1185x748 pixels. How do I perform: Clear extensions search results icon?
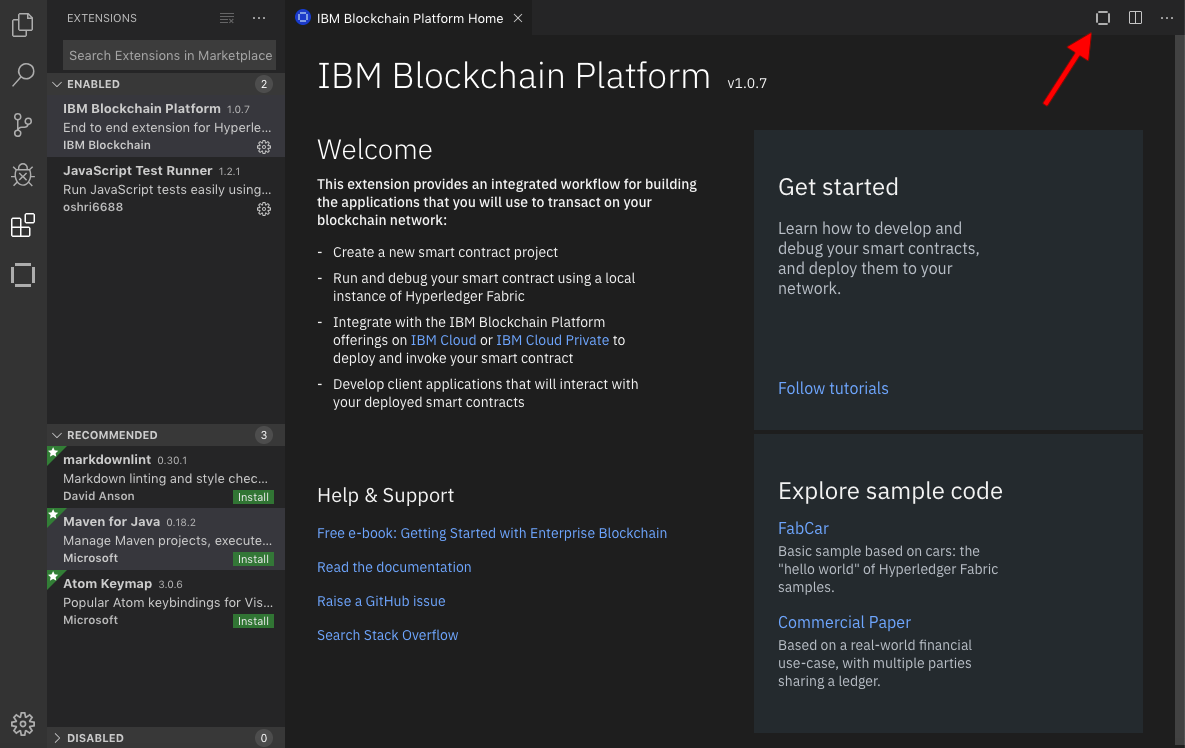(227, 18)
